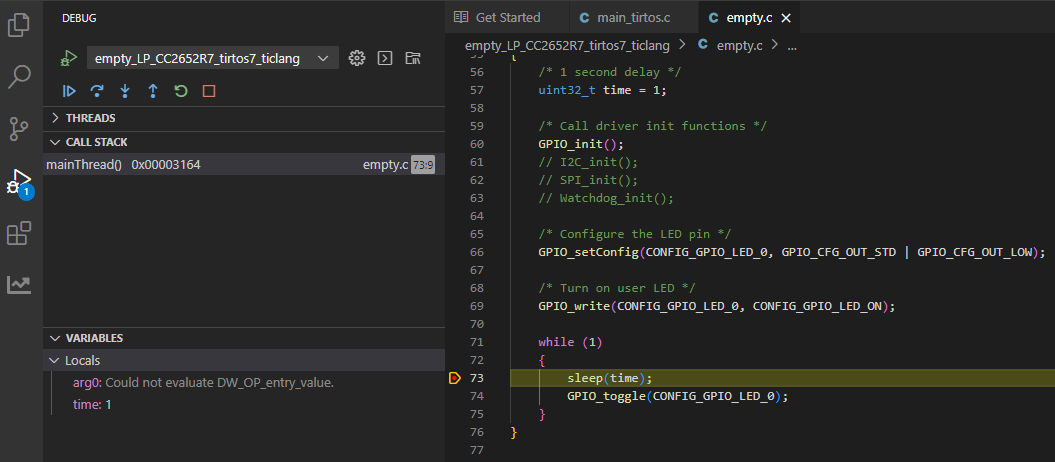Stop the debug session

(209, 91)
